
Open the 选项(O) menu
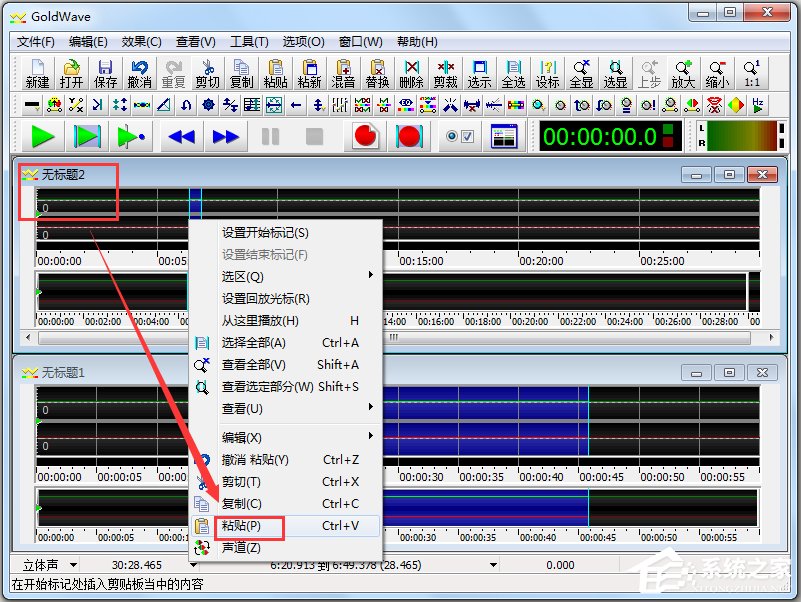point(303,41)
